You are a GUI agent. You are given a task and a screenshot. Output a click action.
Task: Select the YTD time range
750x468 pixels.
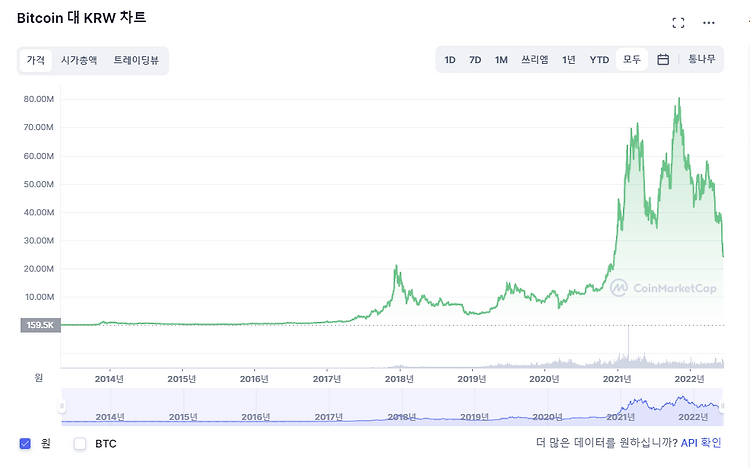coord(599,60)
